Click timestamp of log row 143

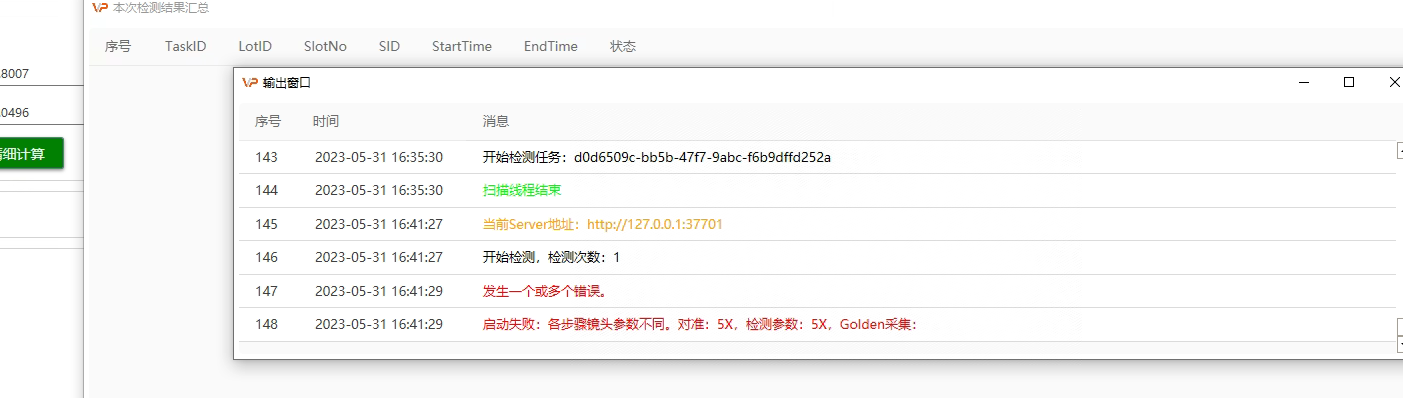[379, 157]
